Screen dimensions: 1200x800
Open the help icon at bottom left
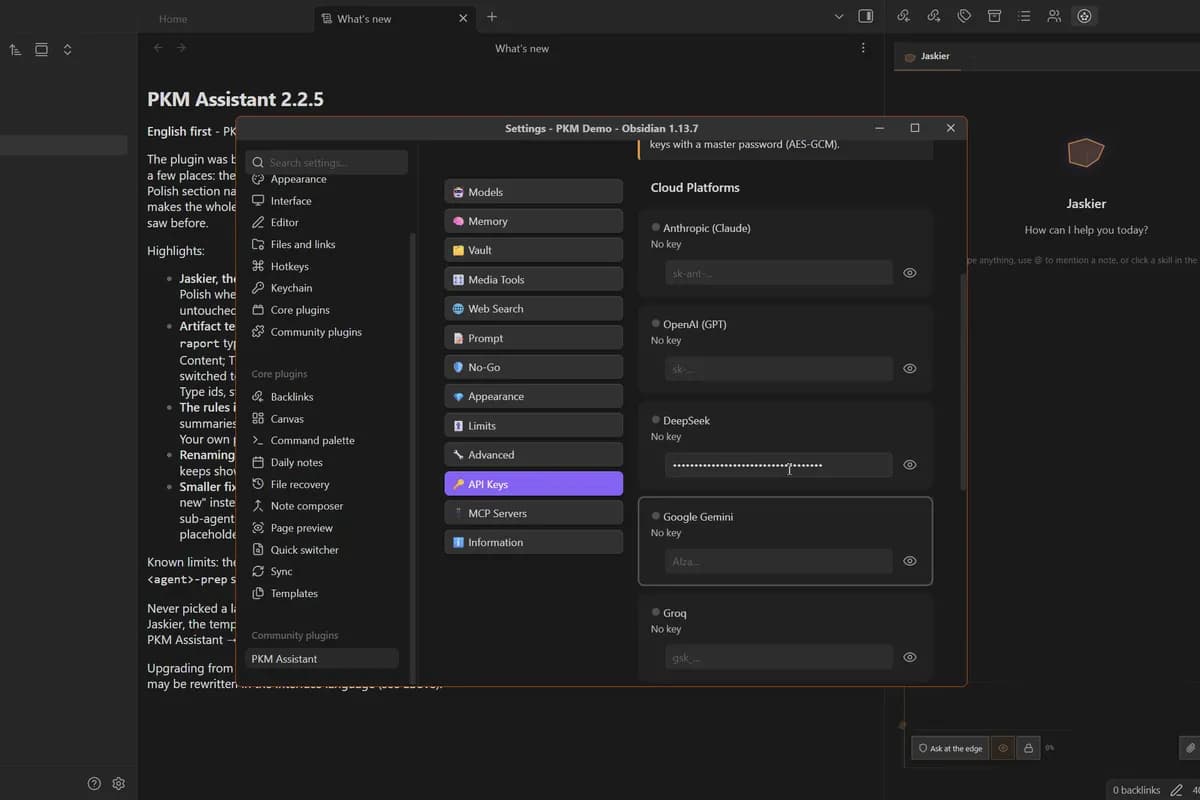94,783
